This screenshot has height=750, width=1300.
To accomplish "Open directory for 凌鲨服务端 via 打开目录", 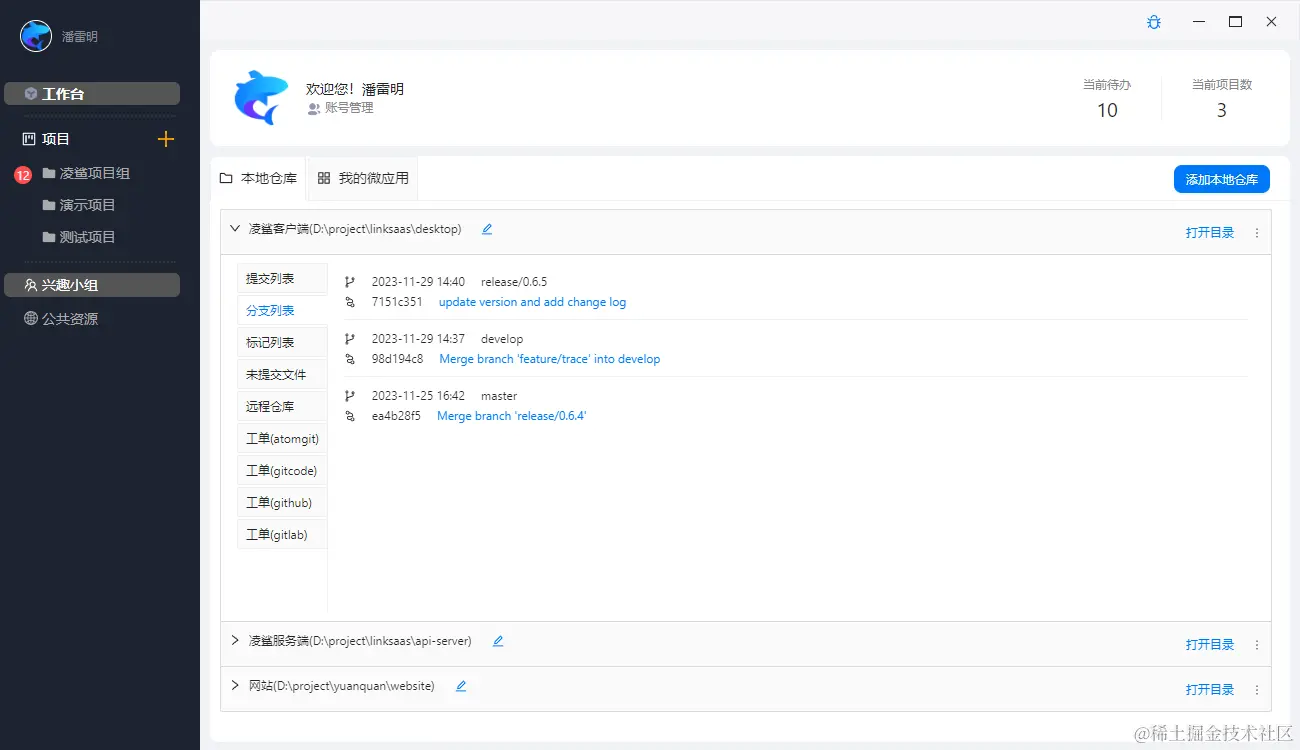I will coord(1210,645).
